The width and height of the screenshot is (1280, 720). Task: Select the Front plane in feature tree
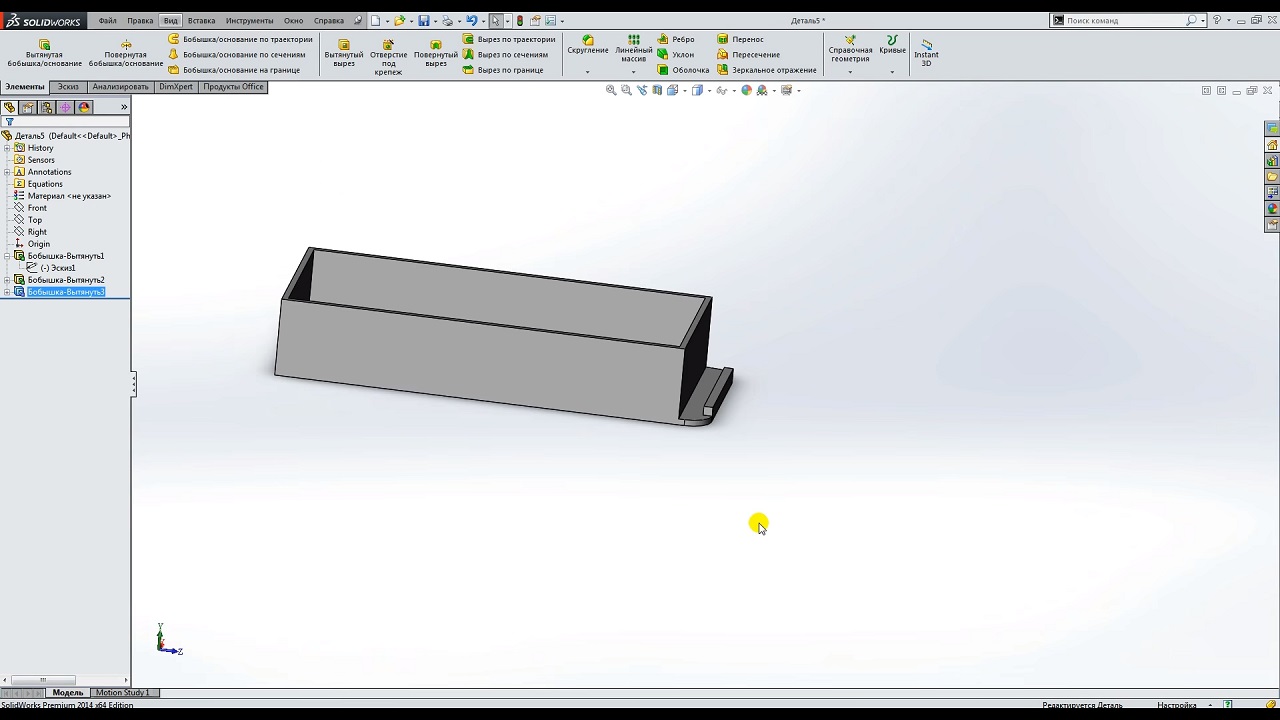click(x=37, y=208)
